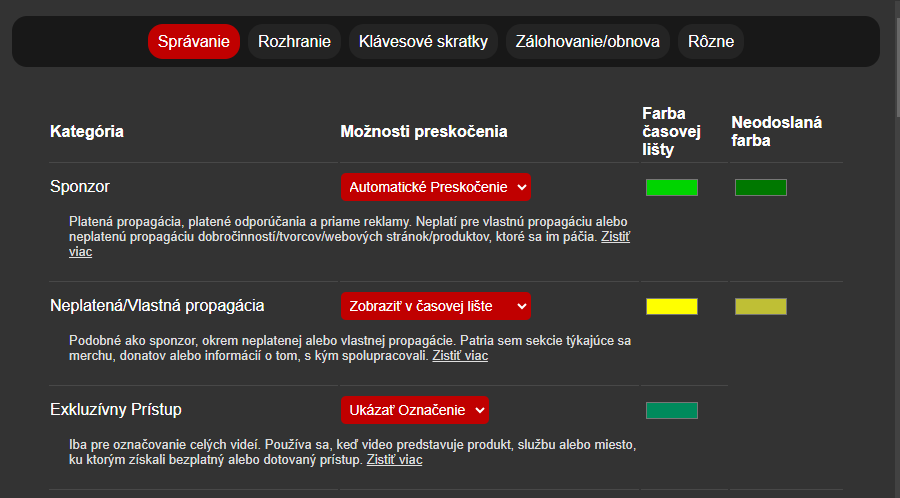Open the Sponzor skip option dropdown
The height and width of the screenshot is (498, 900).
[x=436, y=187]
